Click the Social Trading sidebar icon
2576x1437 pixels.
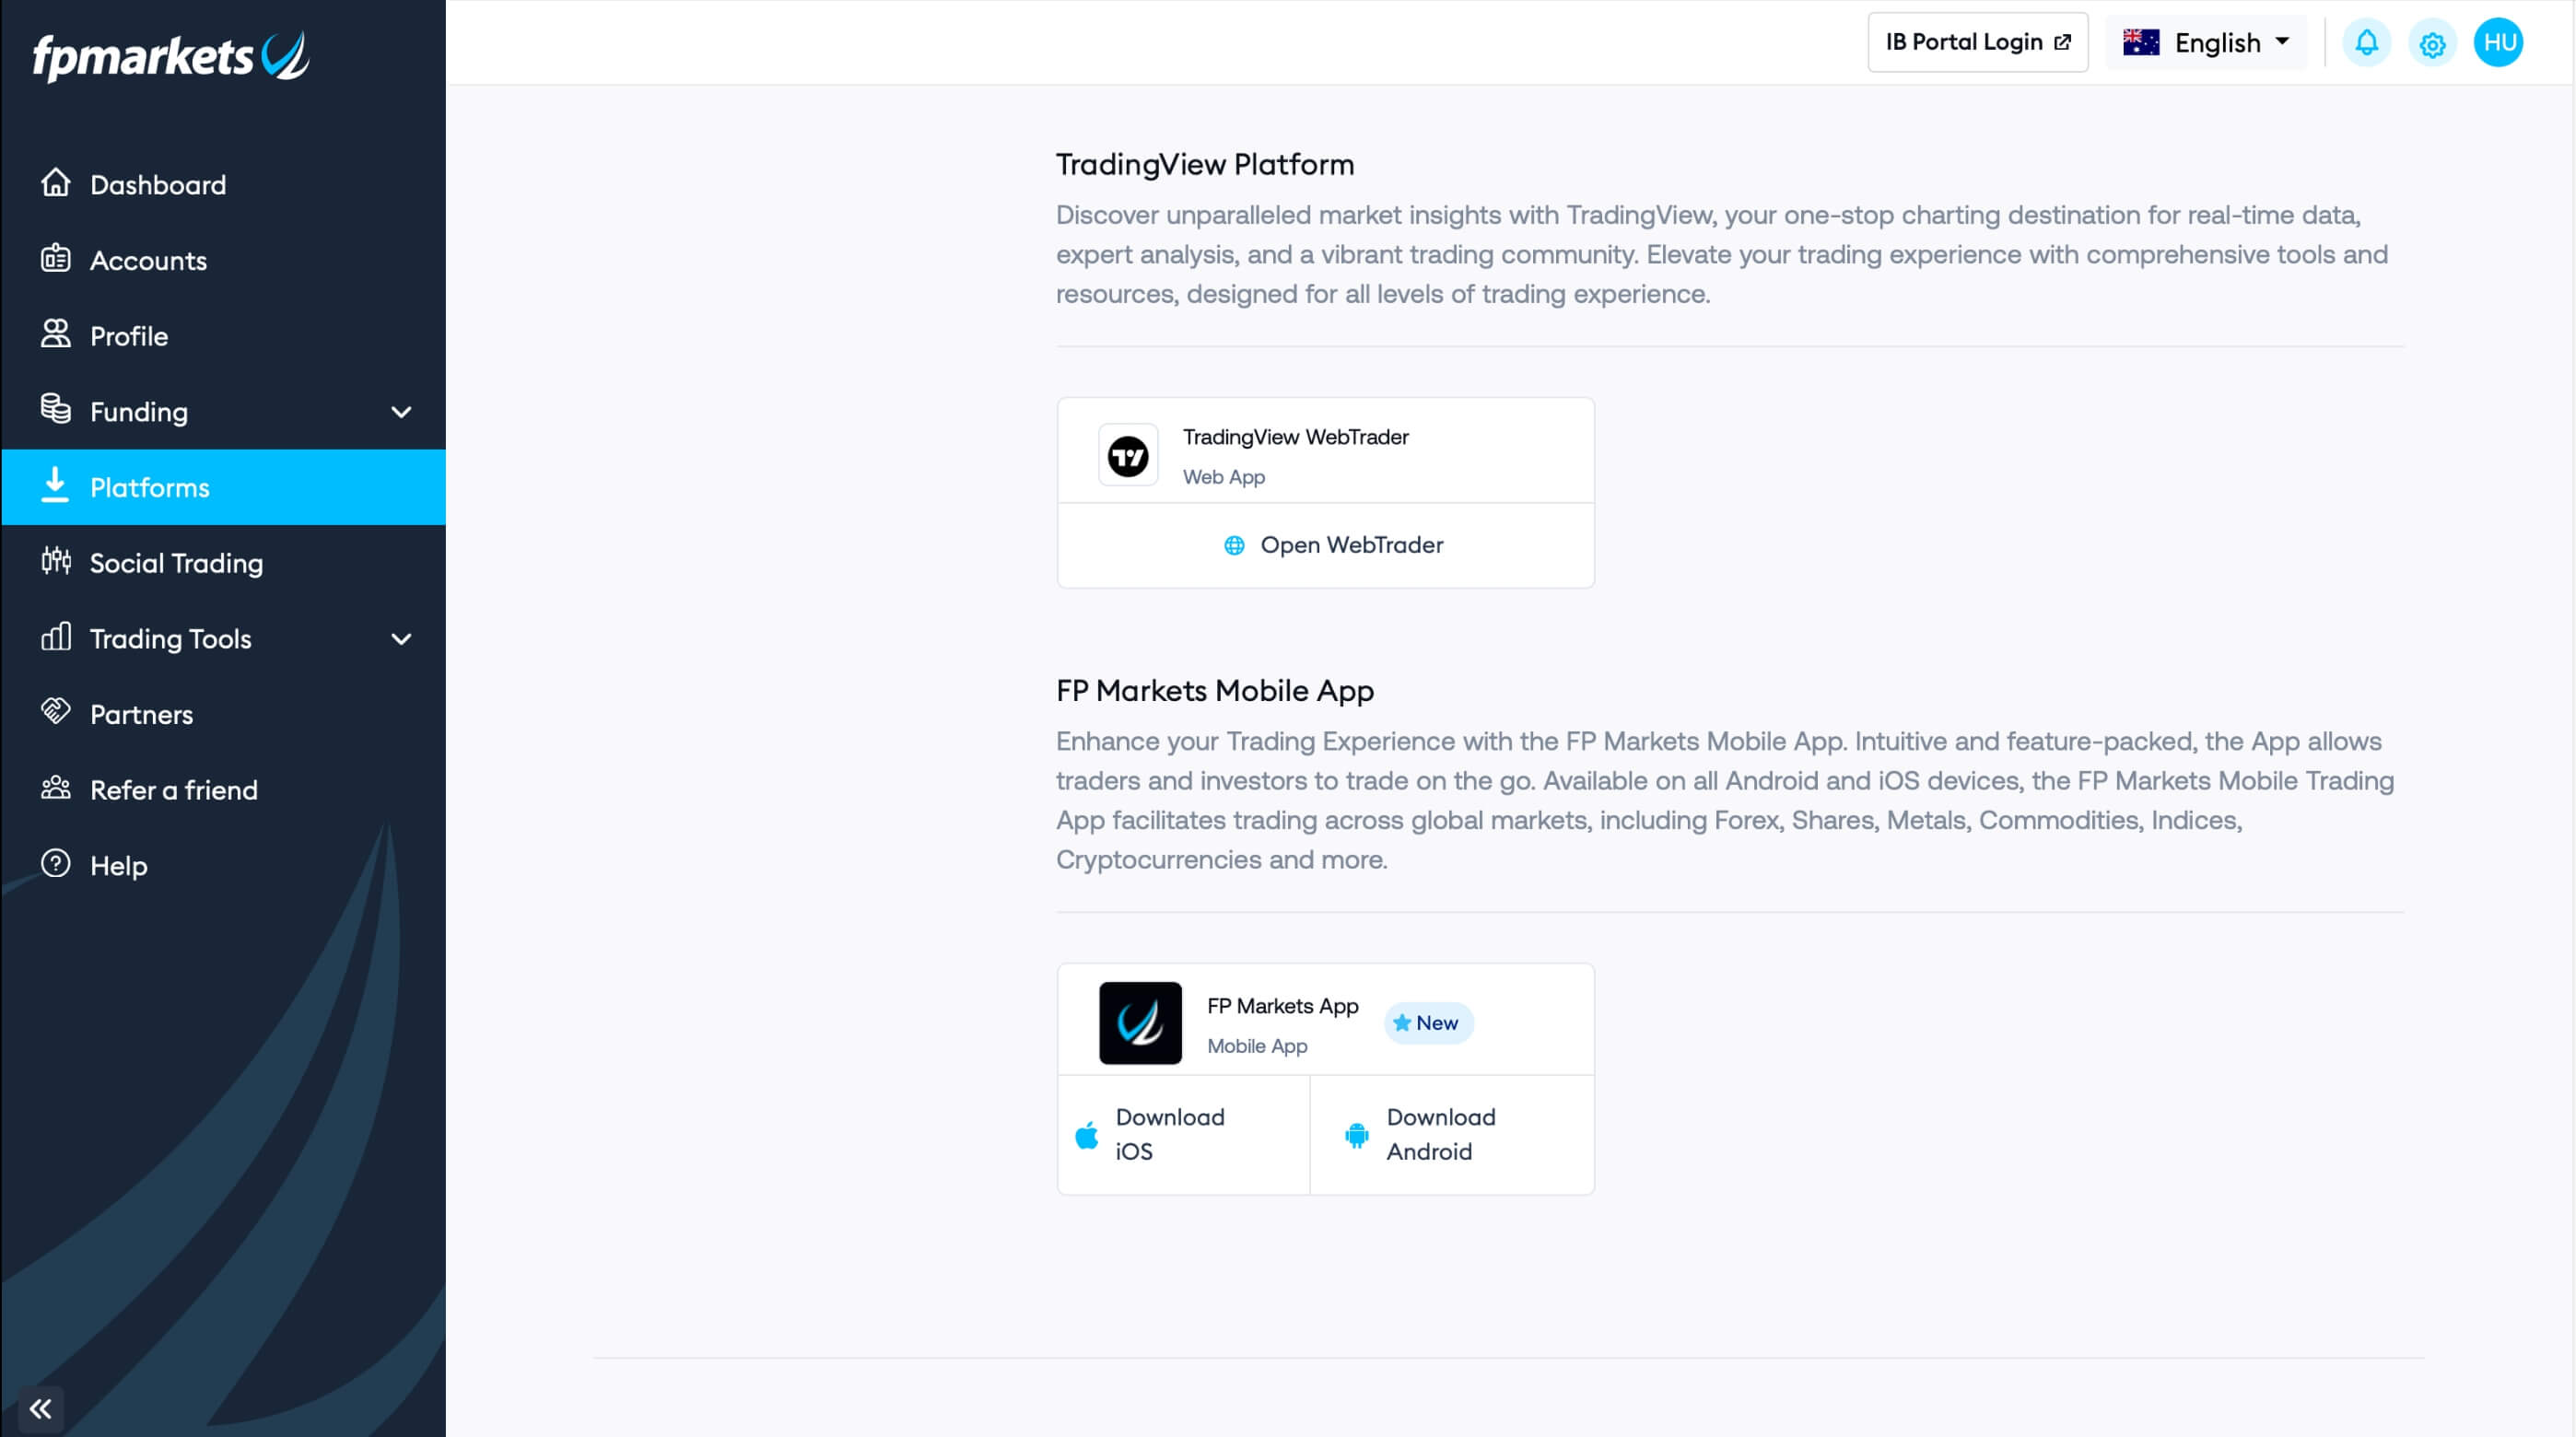tap(58, 561)
